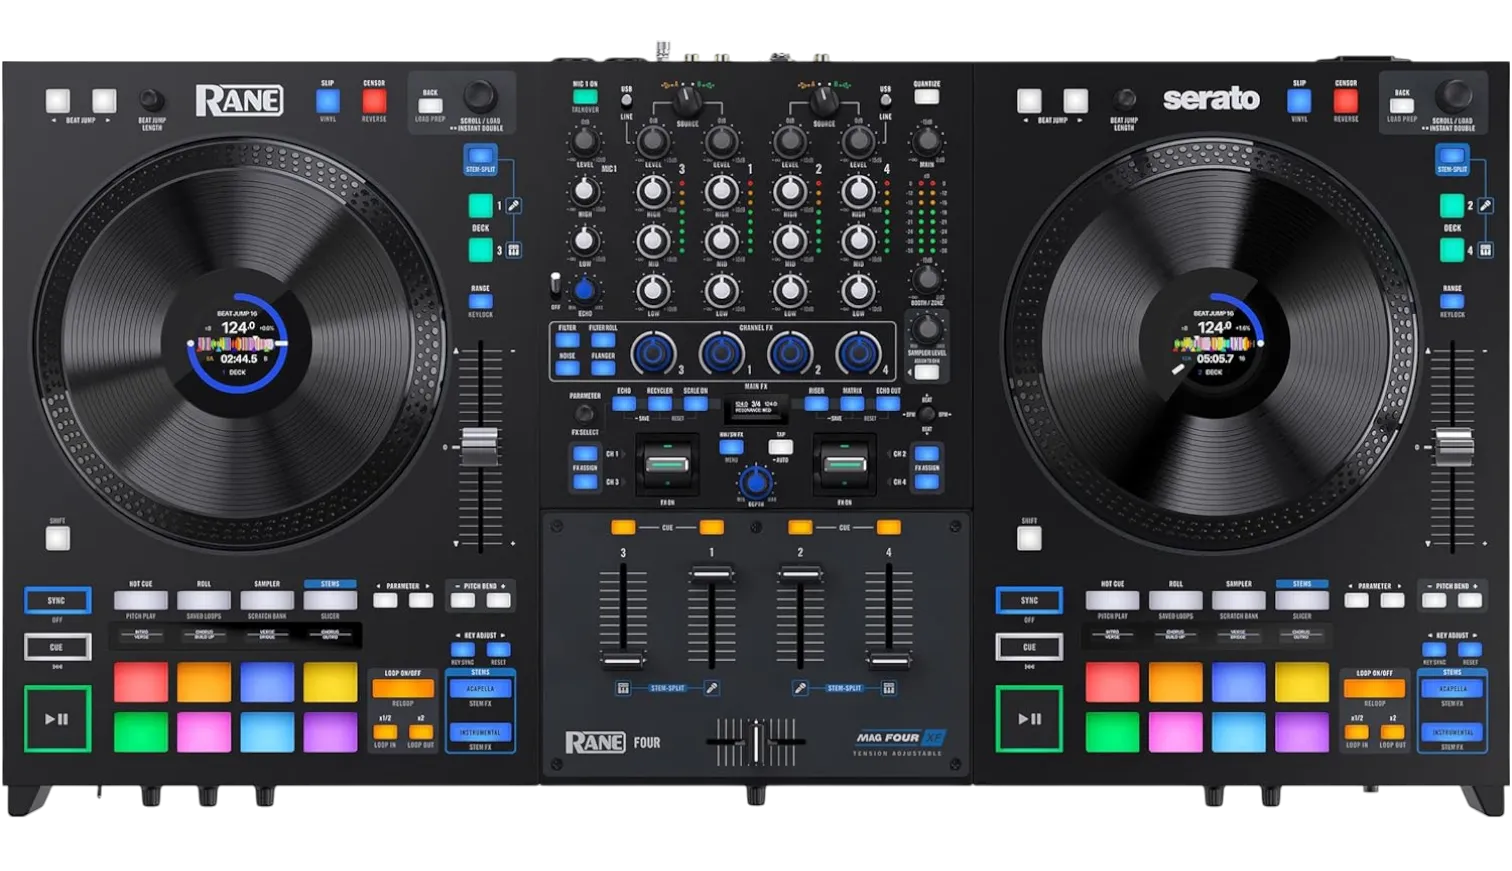Click the microphone stem icon beside right Deck 2

1486,205
